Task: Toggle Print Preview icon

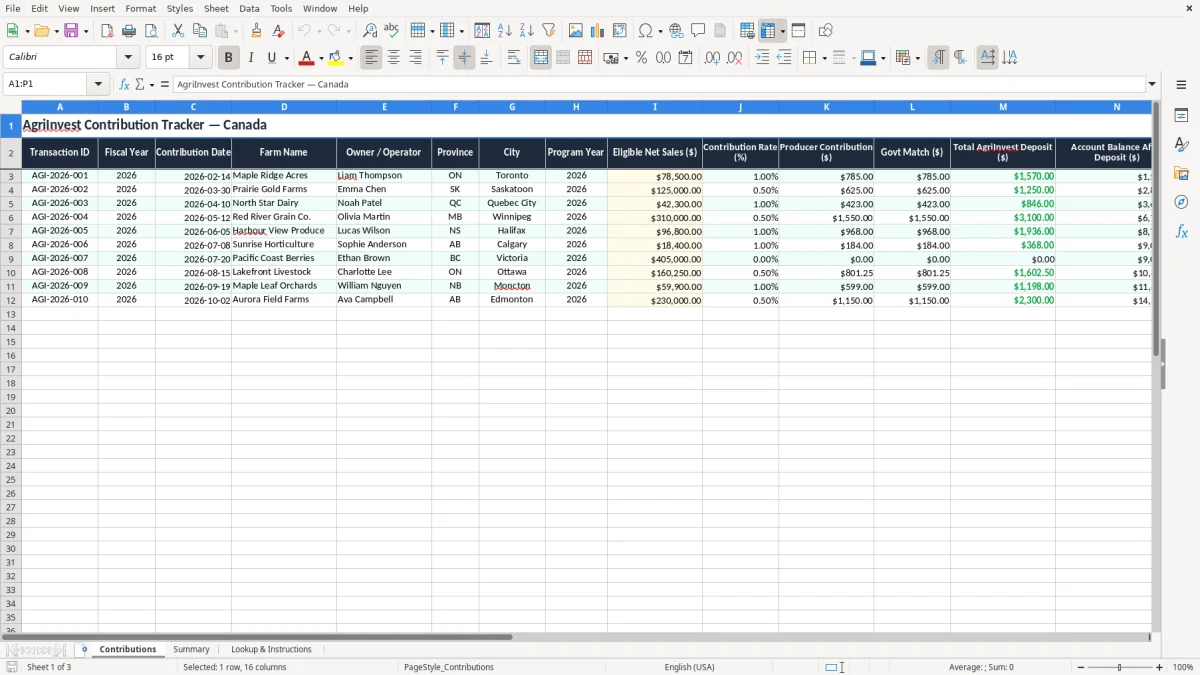Action: coord(151,31)
